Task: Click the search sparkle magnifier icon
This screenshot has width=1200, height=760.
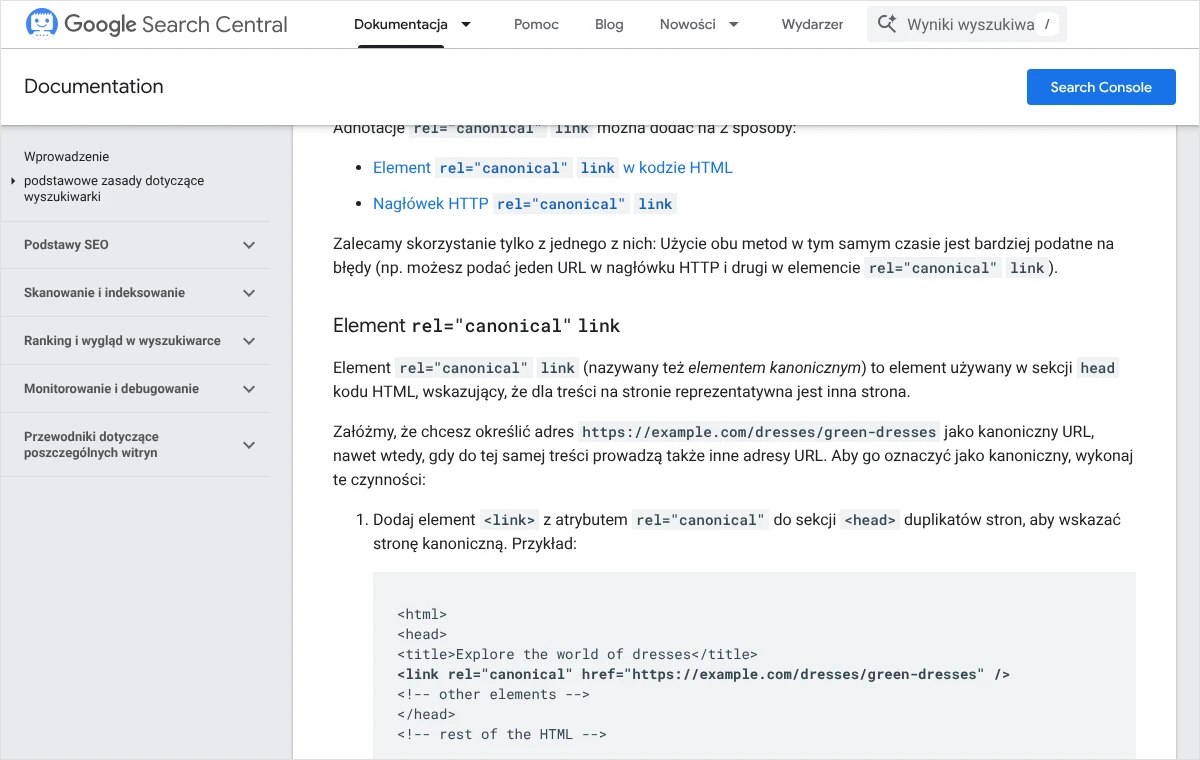Action: point(886,24)
